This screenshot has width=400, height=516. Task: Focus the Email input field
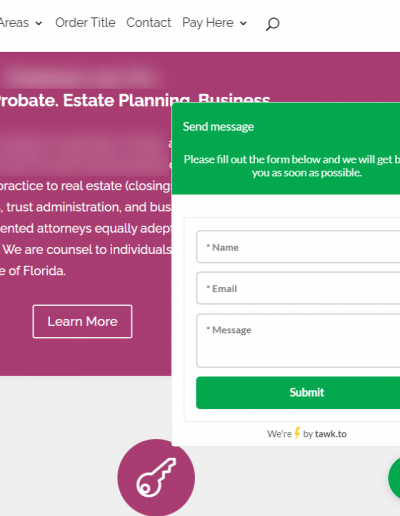coord(298,288)
